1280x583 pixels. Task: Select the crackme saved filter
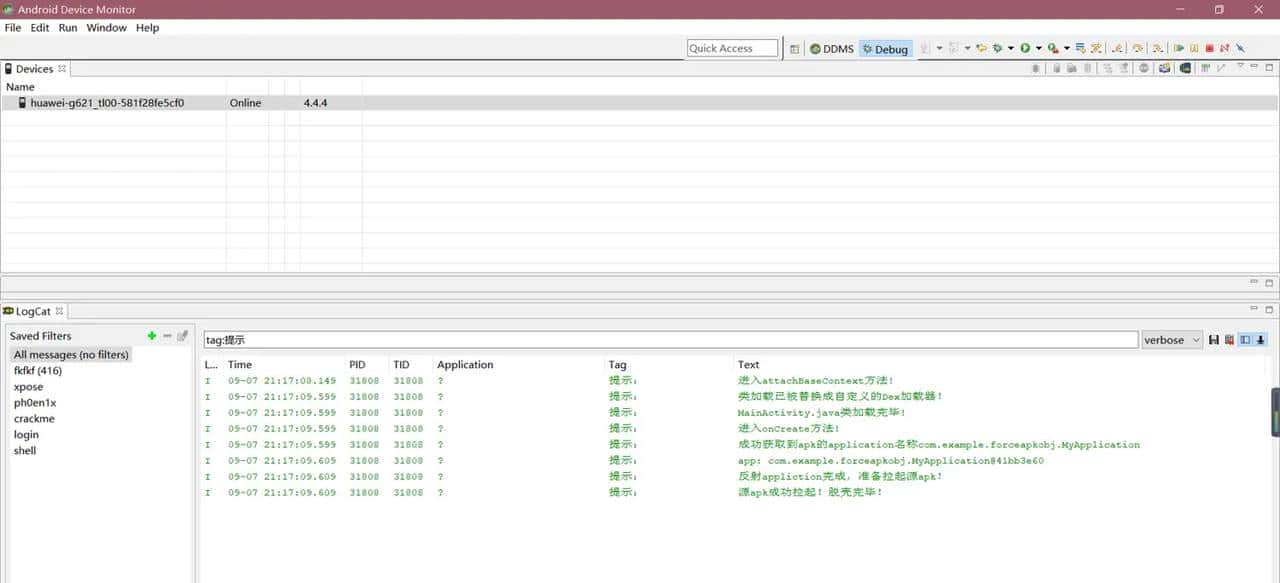tap(34, 419)
